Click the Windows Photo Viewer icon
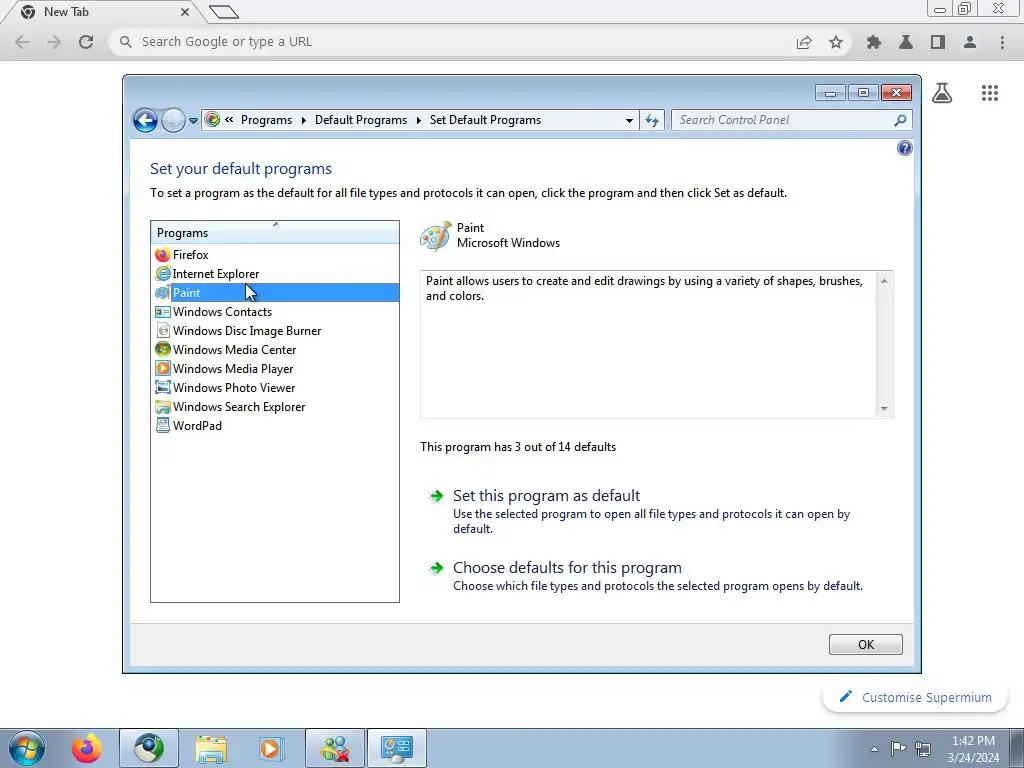Viewport: 1024px width, 768px height. (x=163, y=387)
